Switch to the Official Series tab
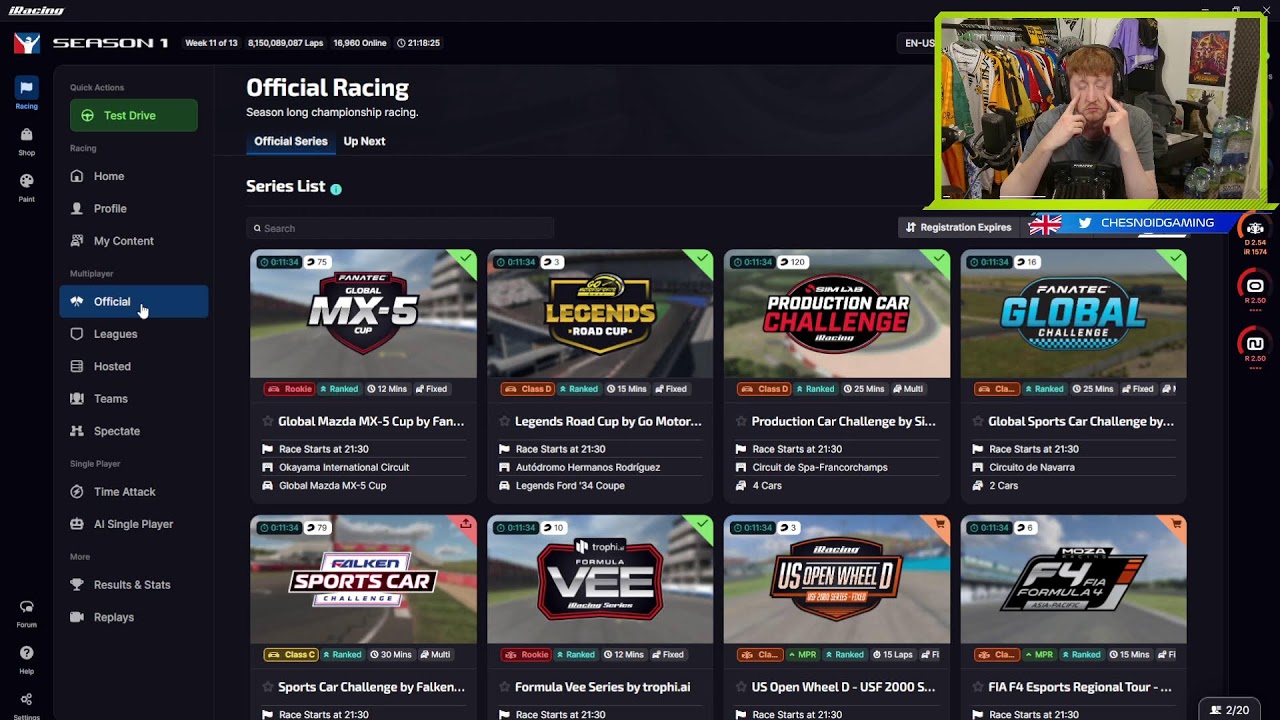The height and width of the screenshot is (720, 1280). click(291, 141)
